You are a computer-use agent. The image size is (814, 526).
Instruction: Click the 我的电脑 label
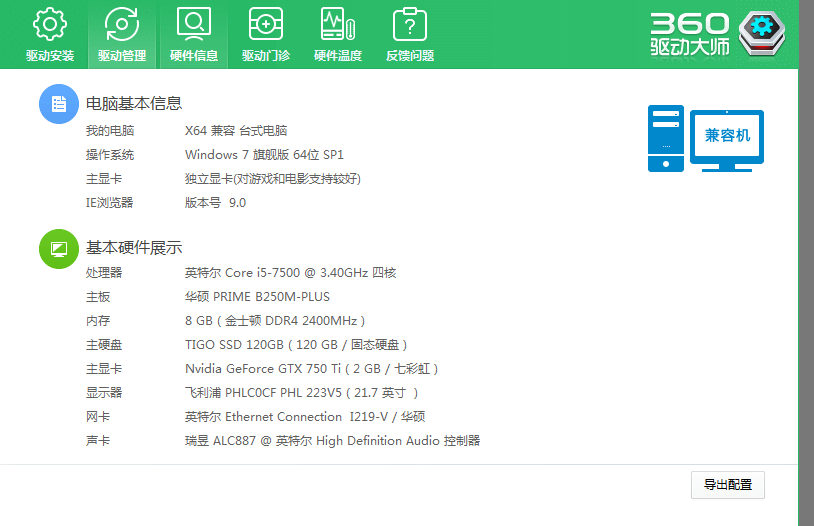pos(110,130)
